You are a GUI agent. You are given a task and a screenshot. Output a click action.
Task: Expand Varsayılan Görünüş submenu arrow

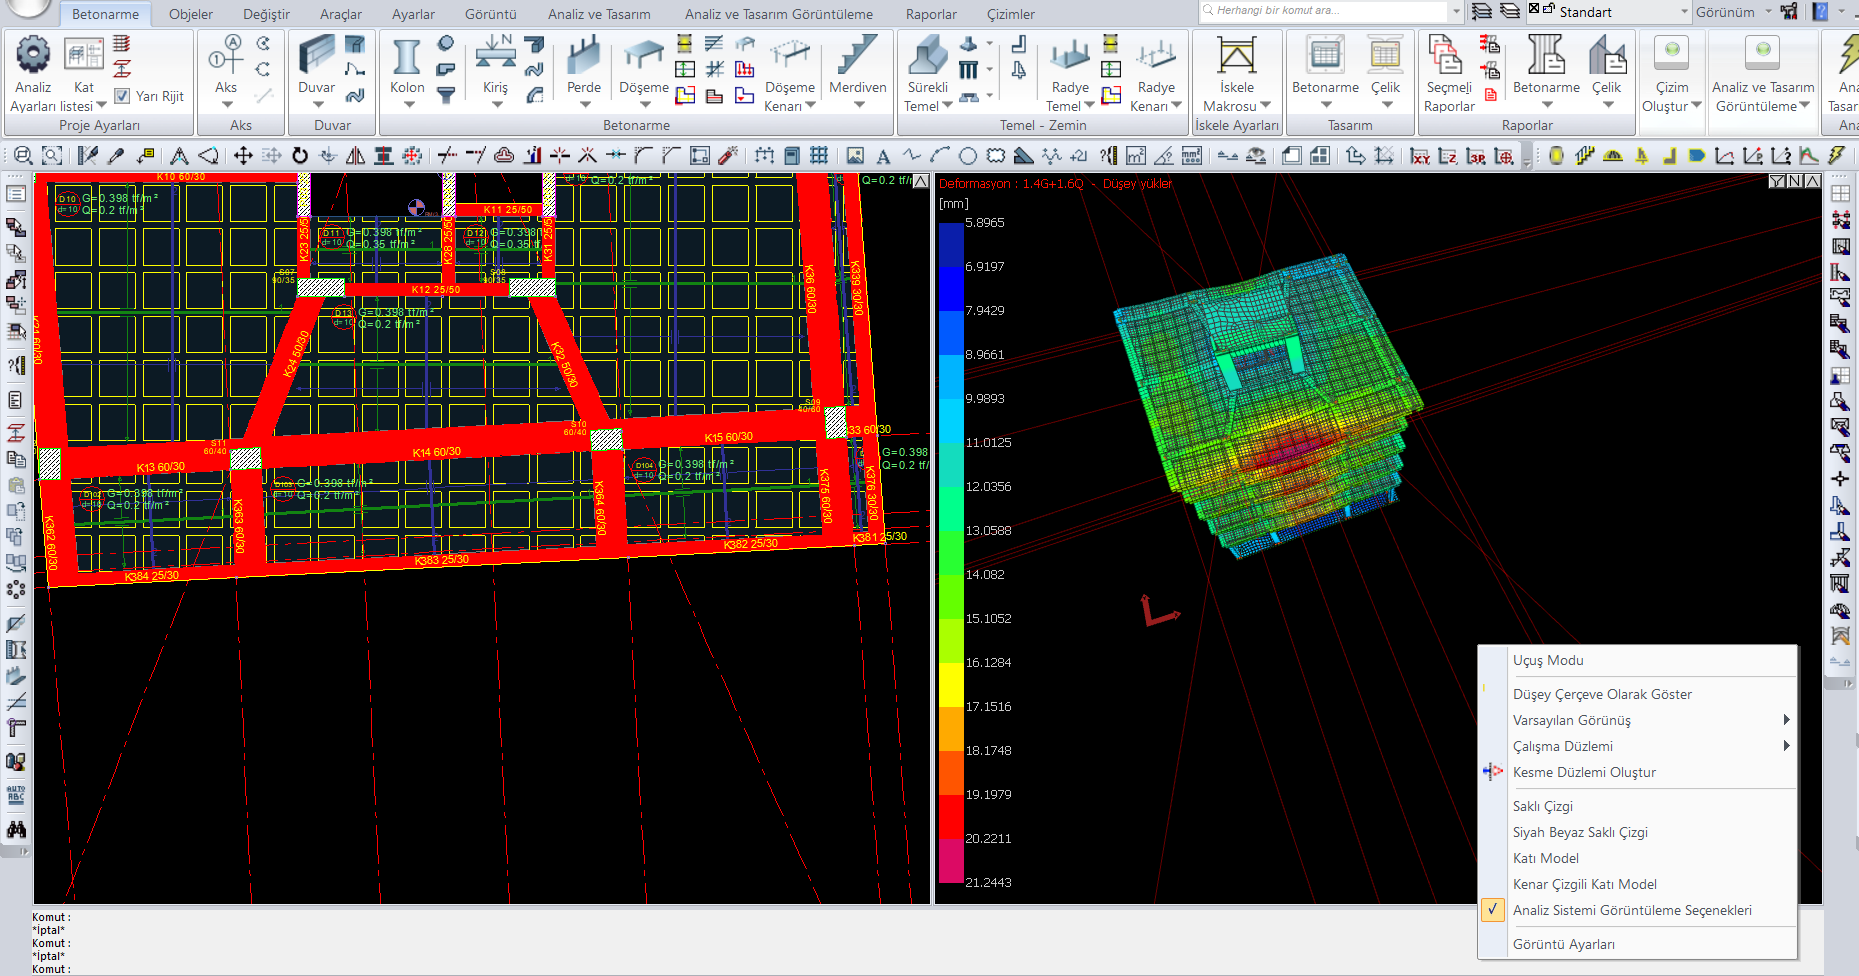tap(1786, 720)
